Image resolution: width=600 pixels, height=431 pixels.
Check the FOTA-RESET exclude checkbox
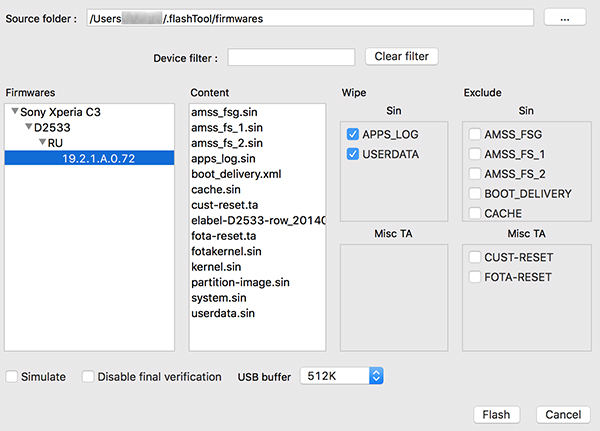(x=474, y=277)
